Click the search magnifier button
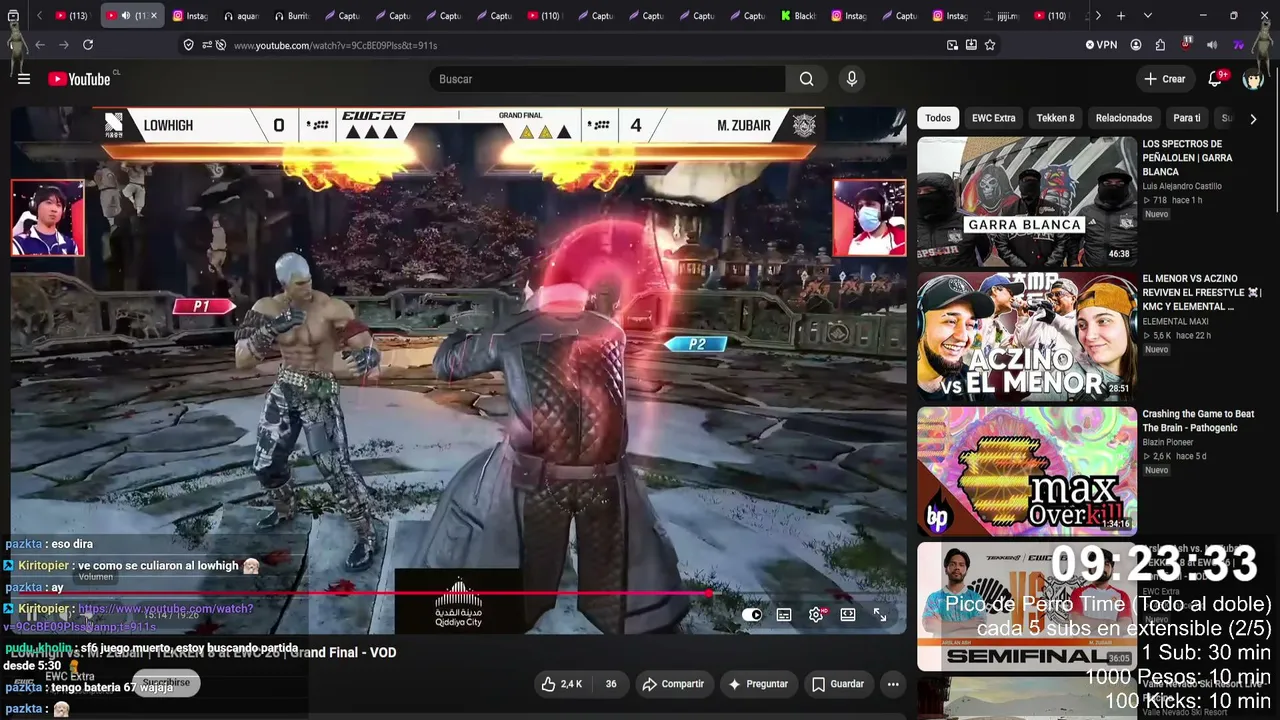Screen dimensions: 1280x720 (807, 79)
